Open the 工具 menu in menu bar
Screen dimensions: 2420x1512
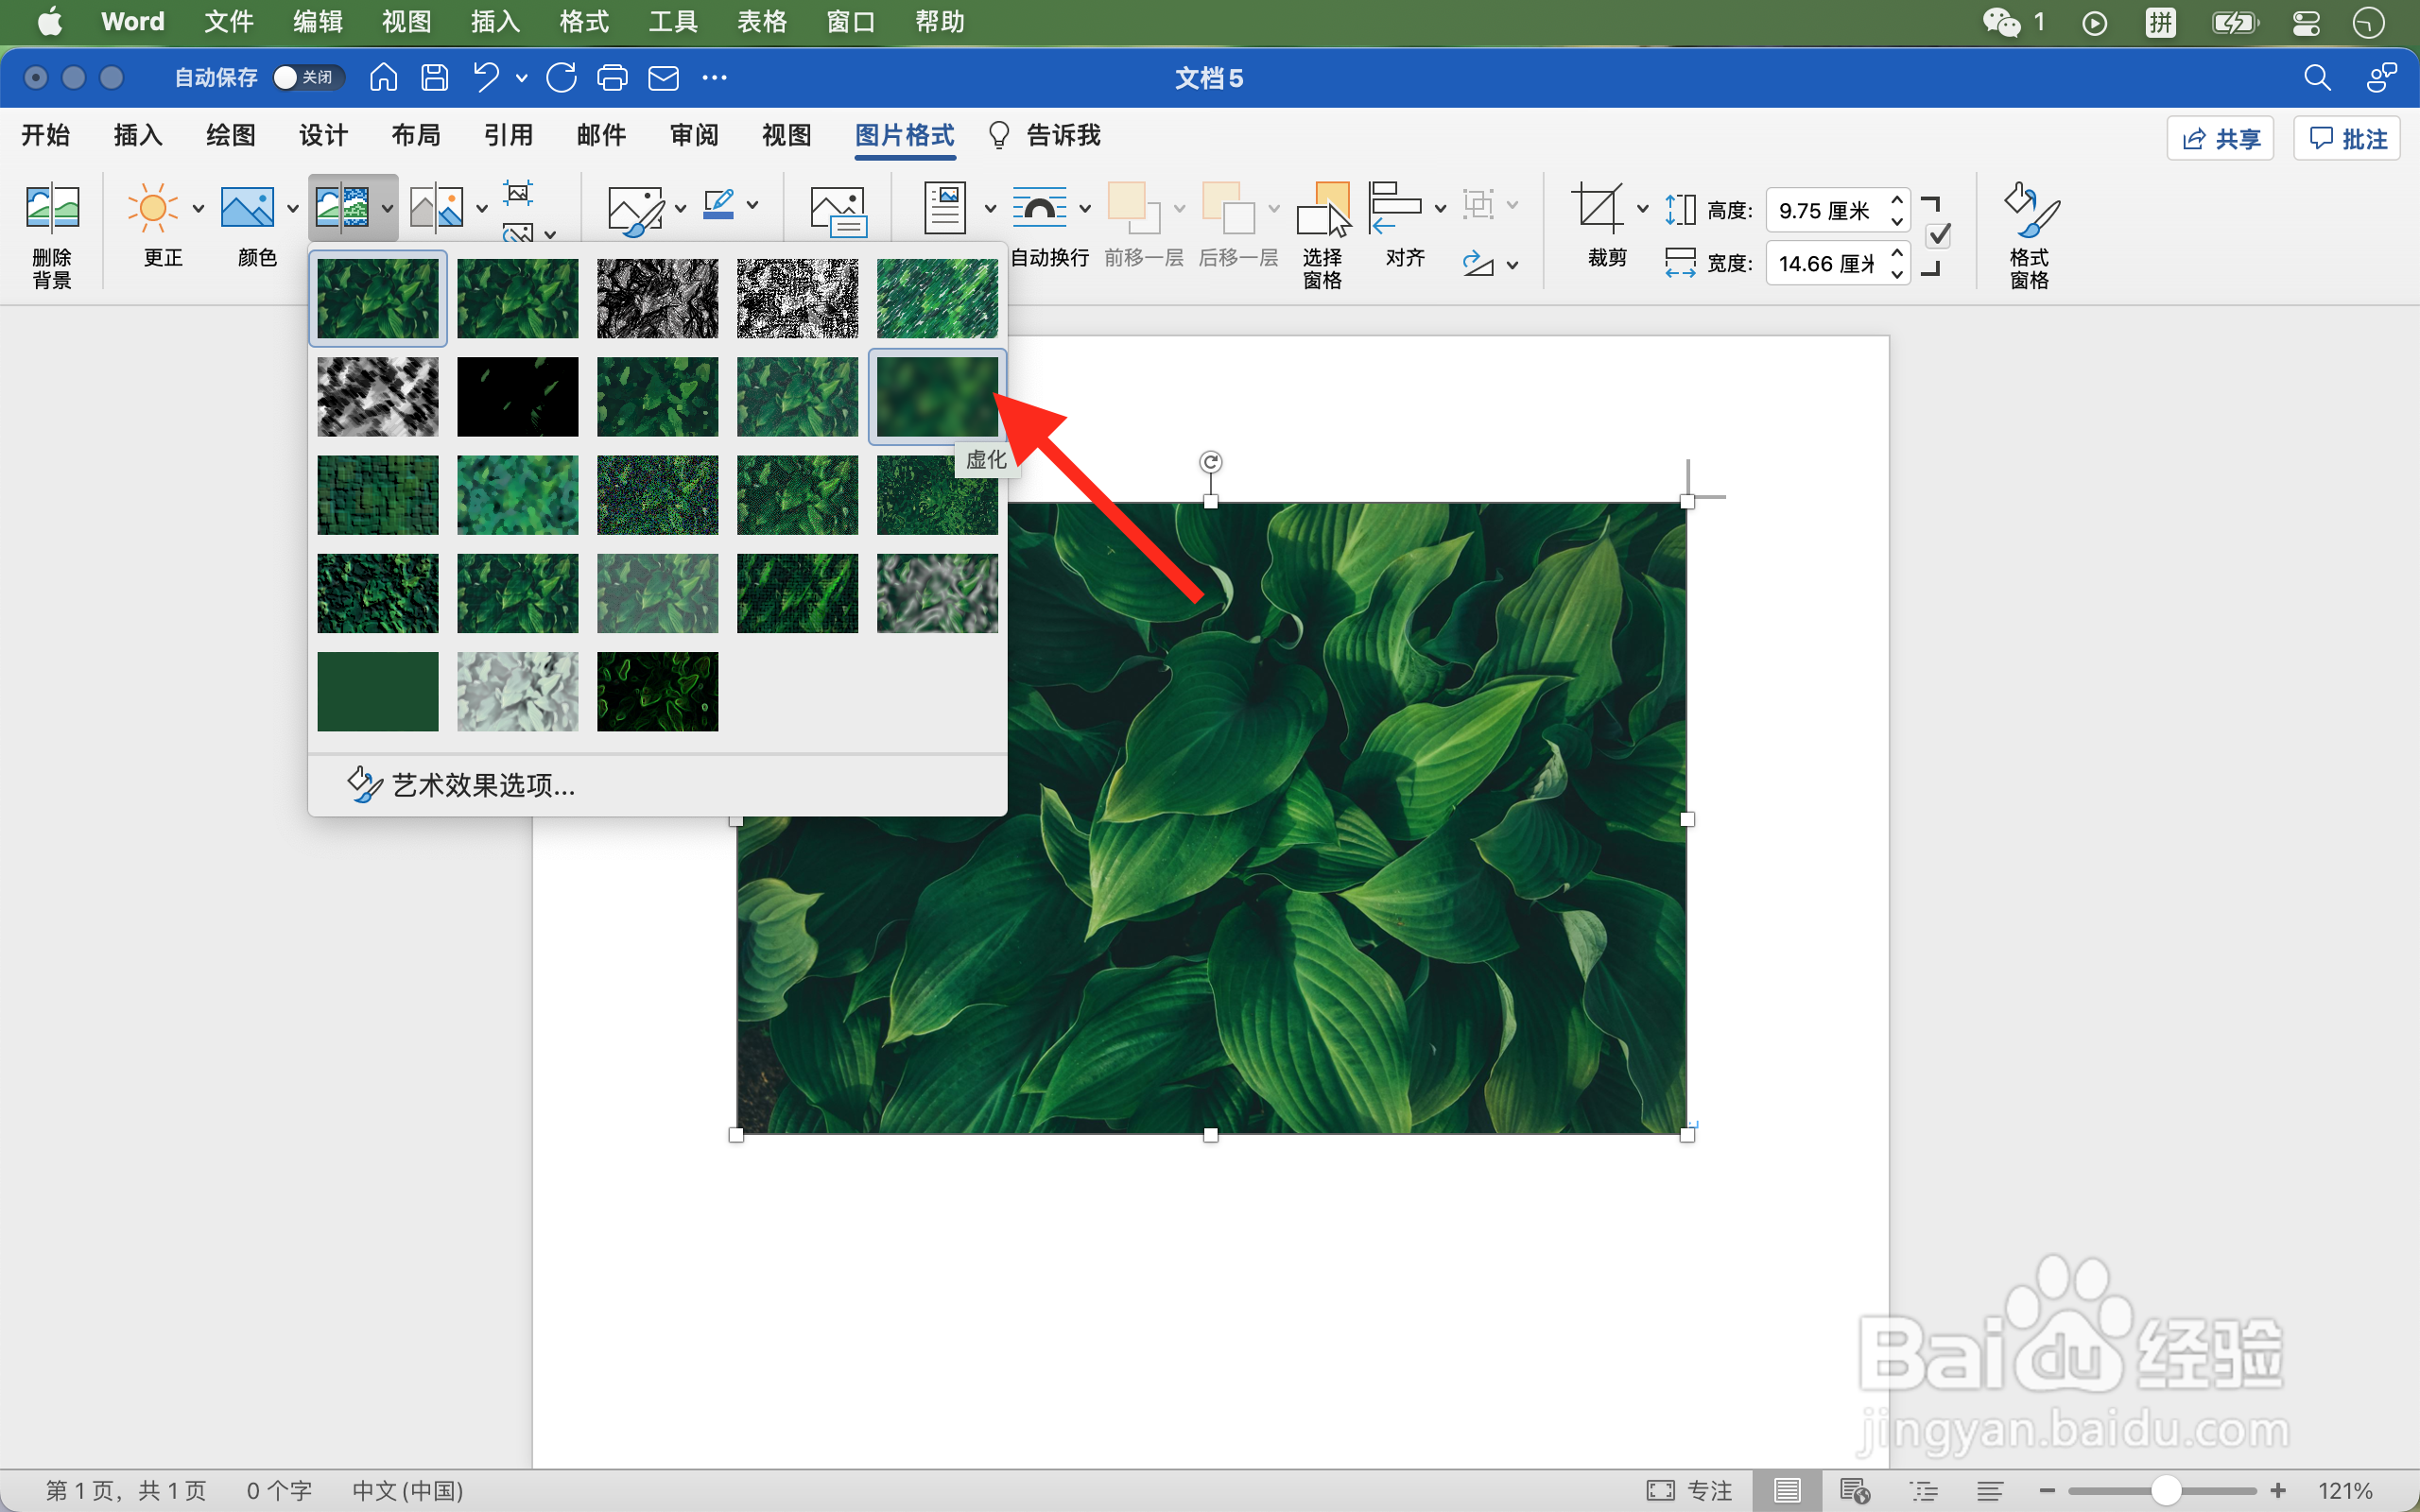click(x=673, y=21)
